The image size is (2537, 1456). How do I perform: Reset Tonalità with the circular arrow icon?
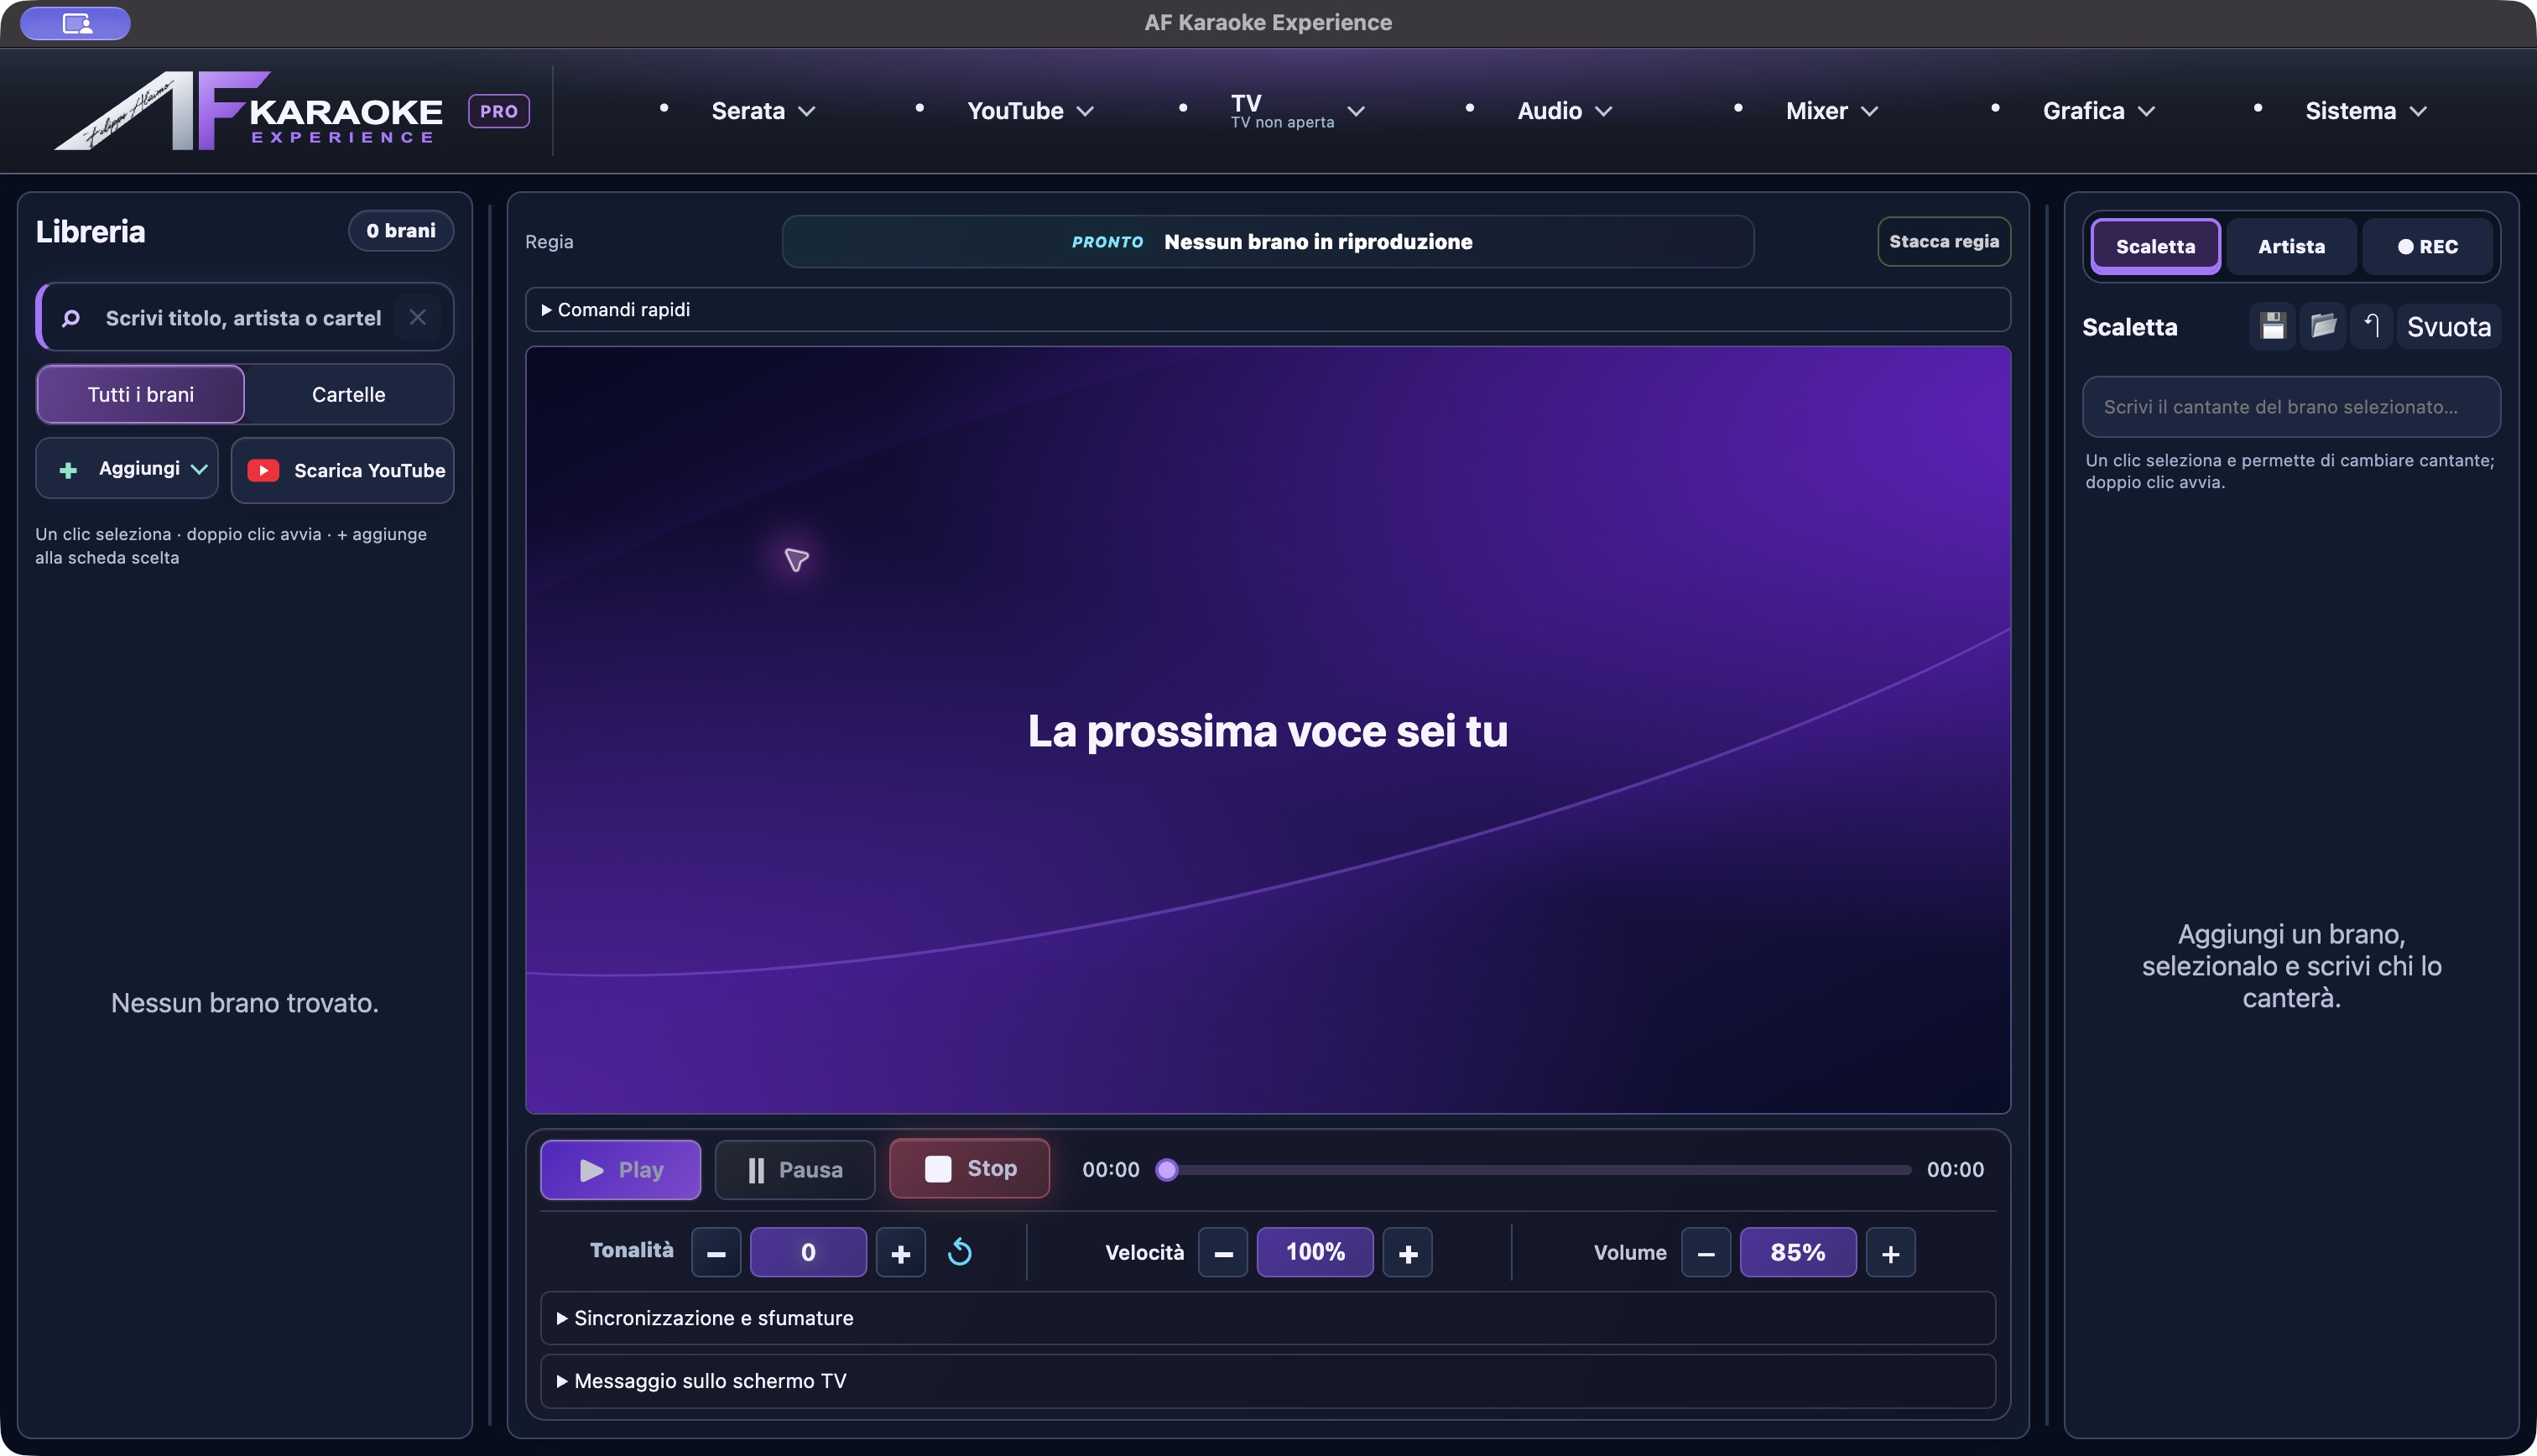point(959,1252)
